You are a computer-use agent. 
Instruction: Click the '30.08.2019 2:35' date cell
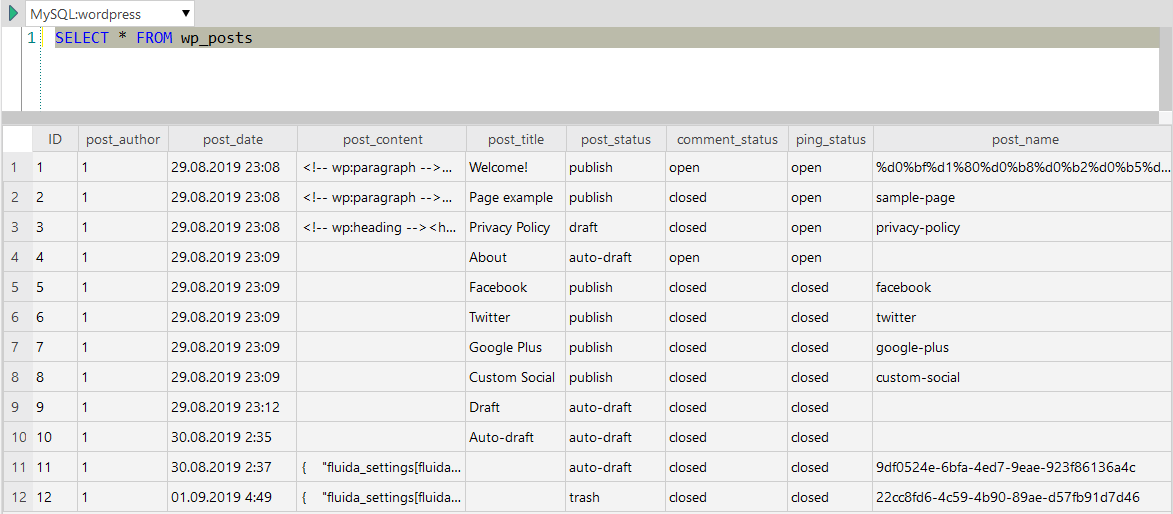click(233, 437)
